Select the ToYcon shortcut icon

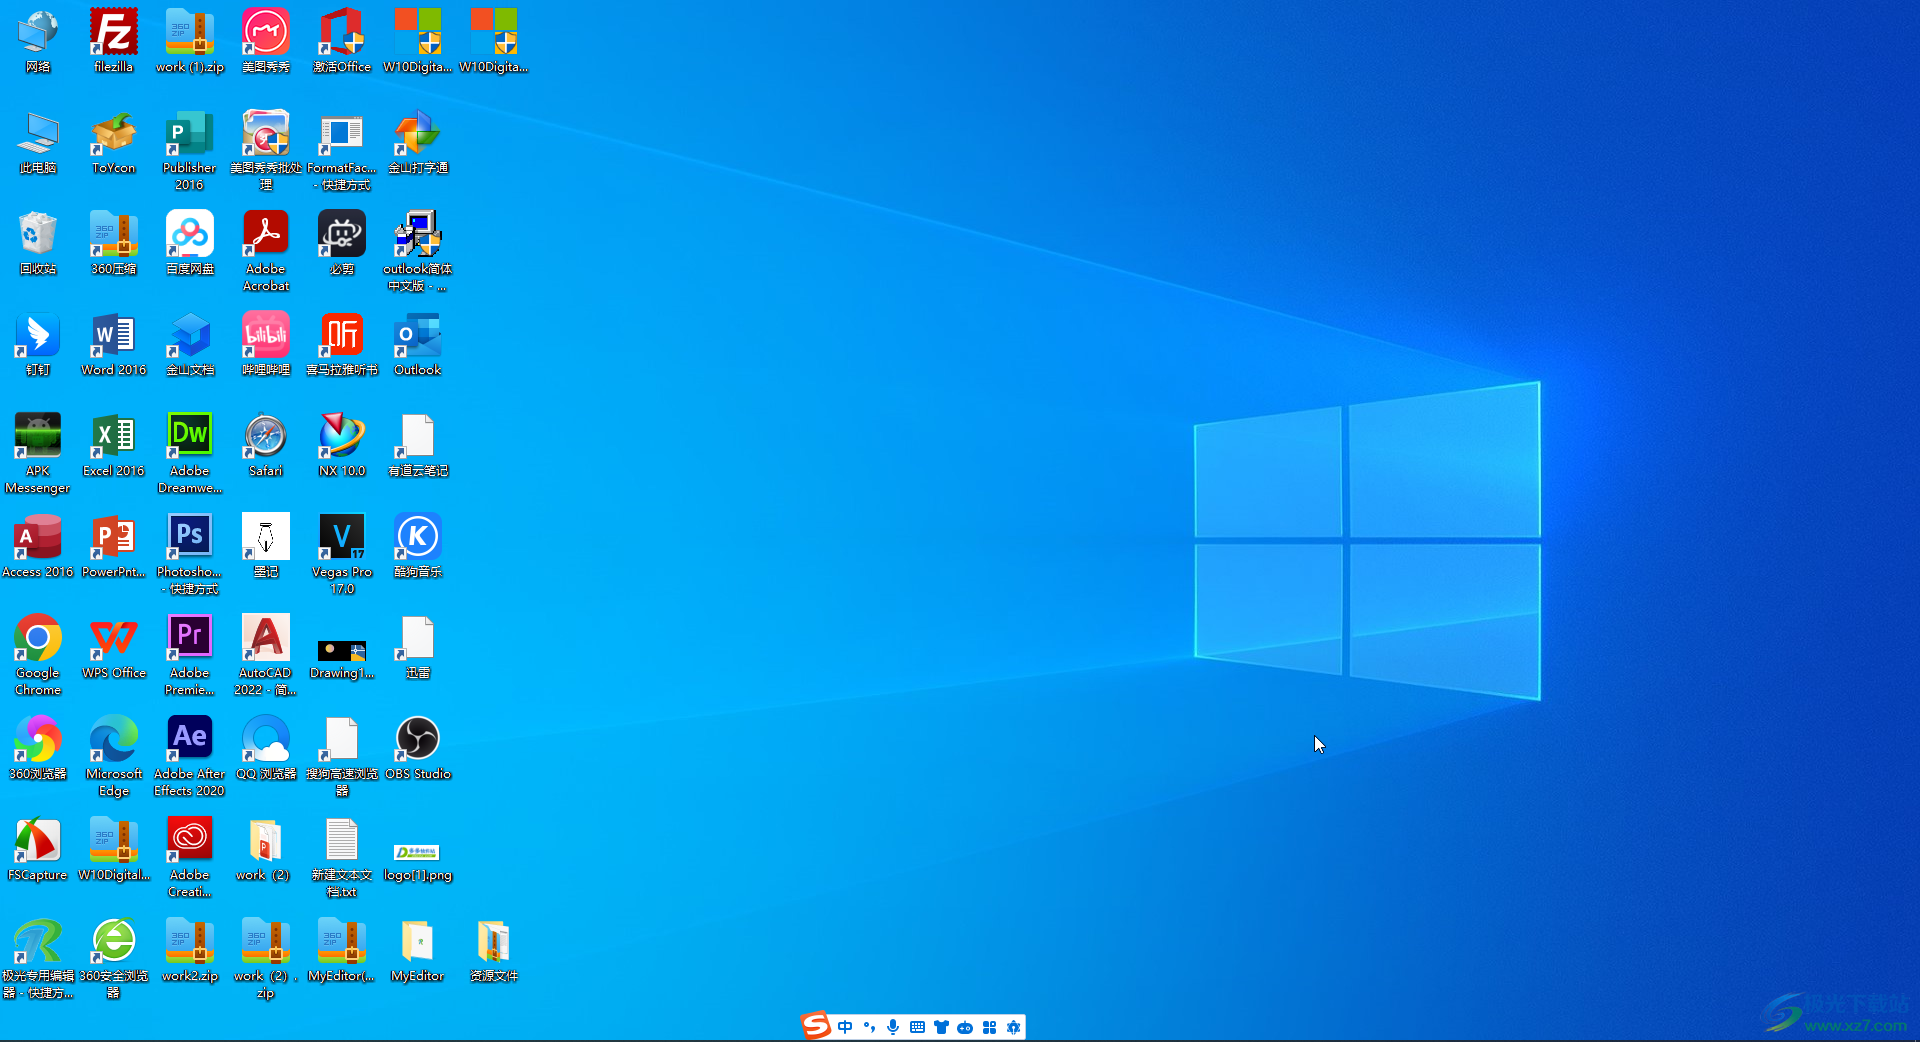click(x=113, y=134)
